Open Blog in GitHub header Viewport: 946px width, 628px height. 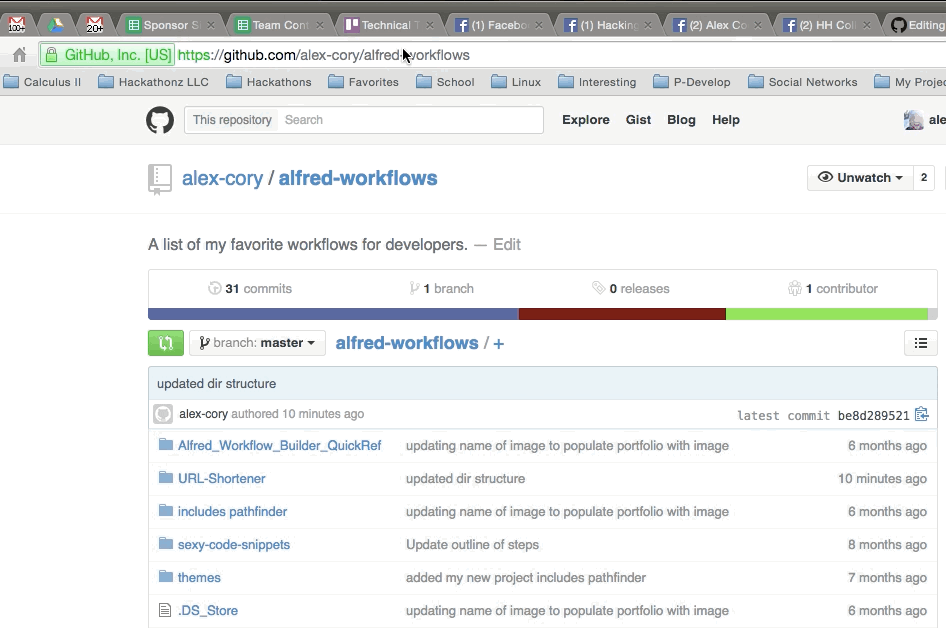point(681,120)
